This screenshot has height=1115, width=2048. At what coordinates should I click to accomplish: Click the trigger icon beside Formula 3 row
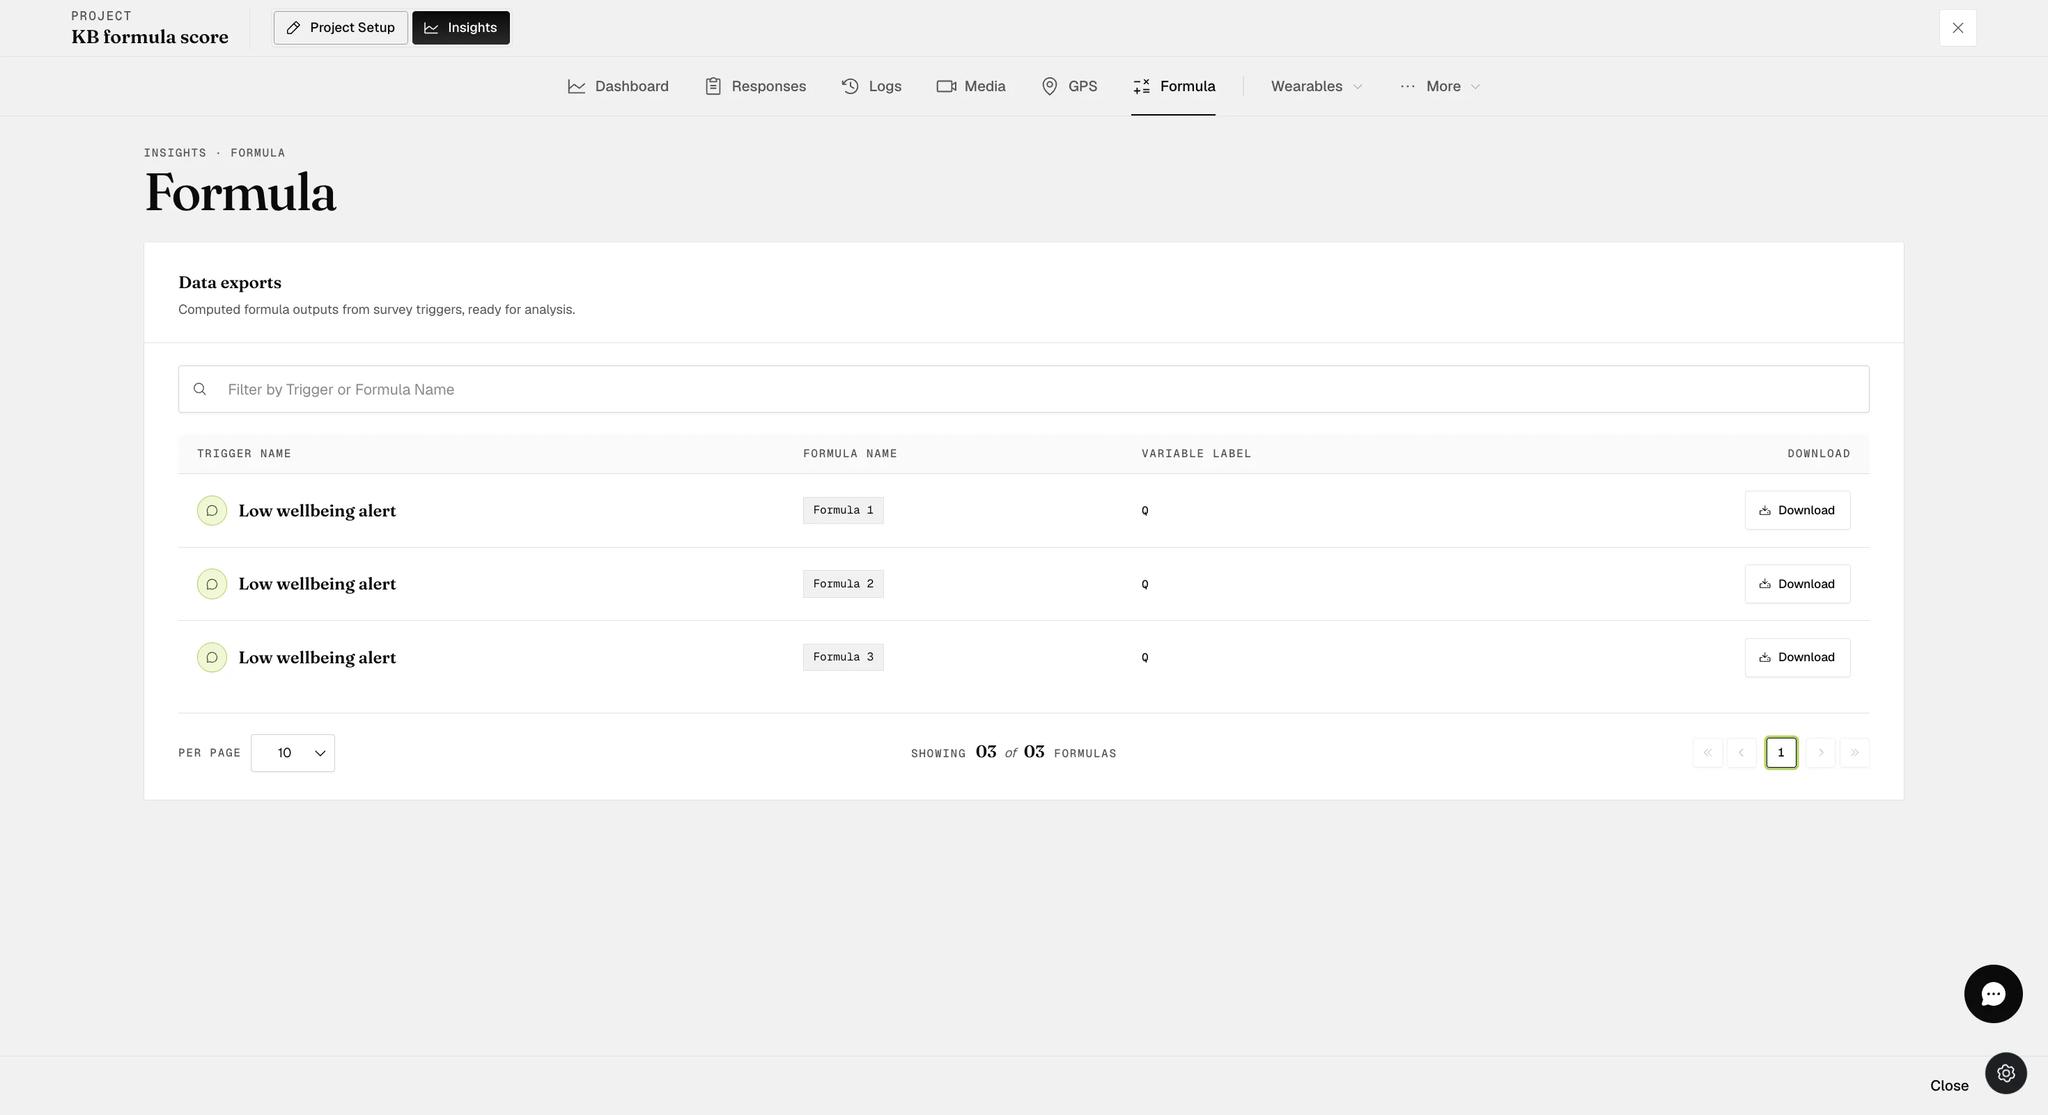(212, 657)
